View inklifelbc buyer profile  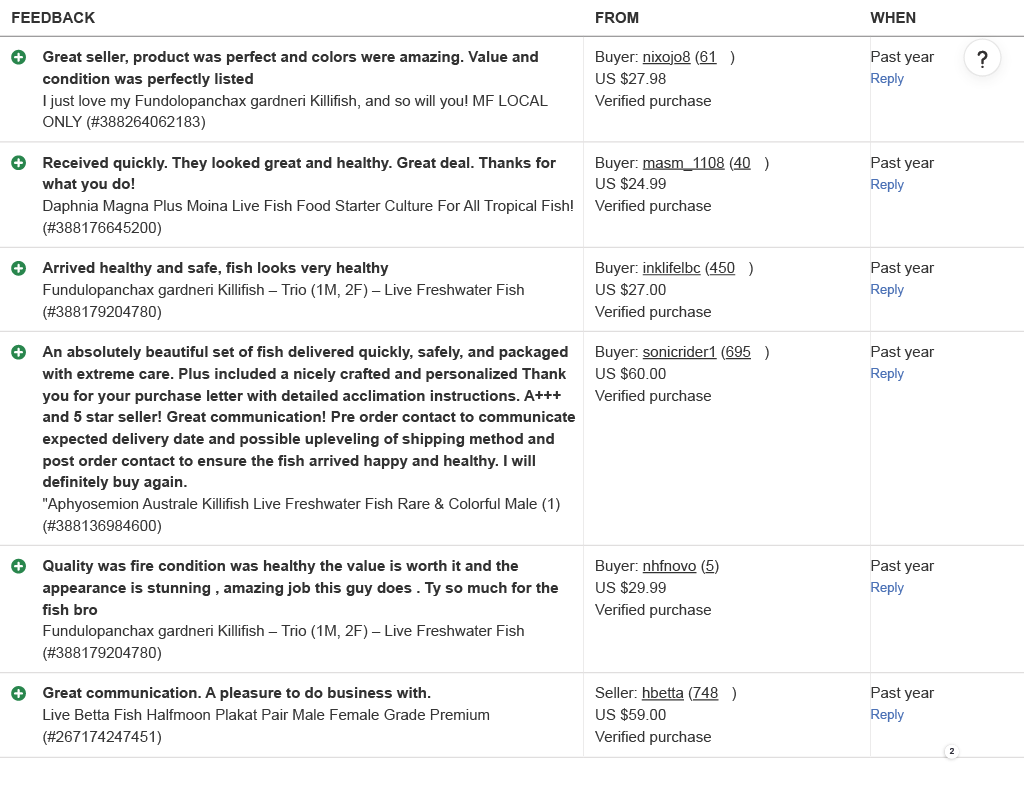671,268
